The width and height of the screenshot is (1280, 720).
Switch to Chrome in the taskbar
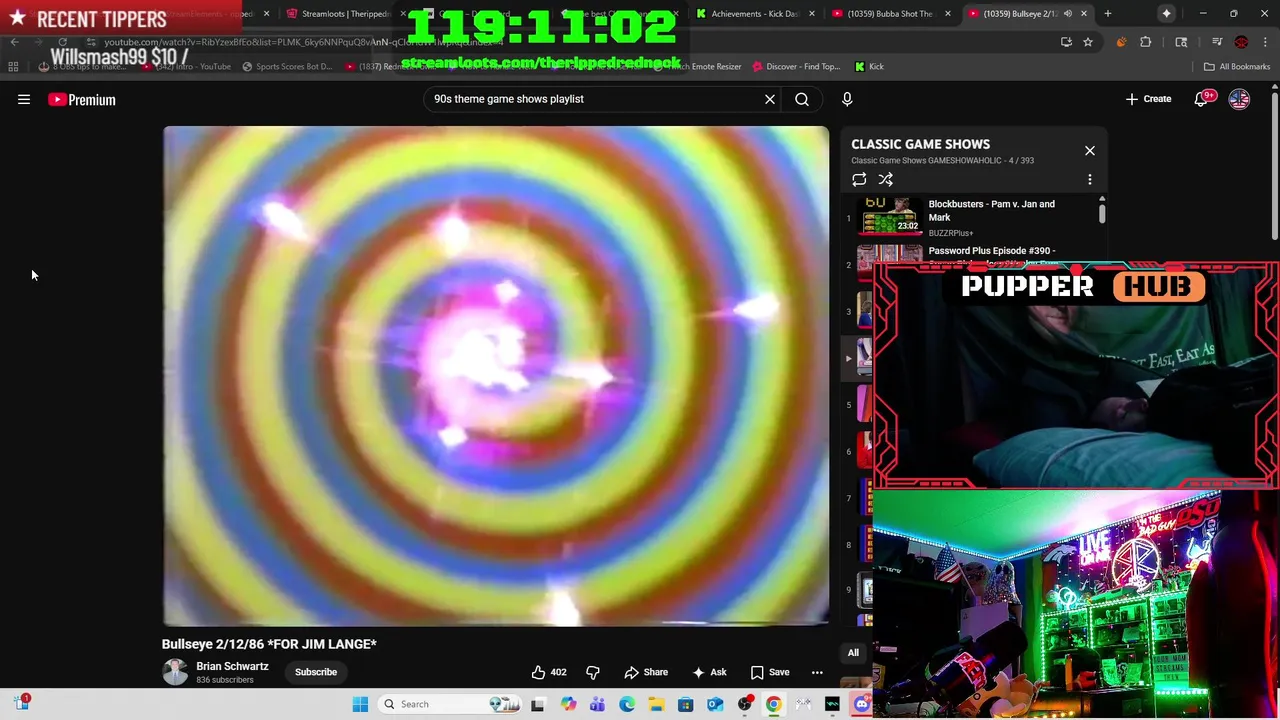point(774,704)
